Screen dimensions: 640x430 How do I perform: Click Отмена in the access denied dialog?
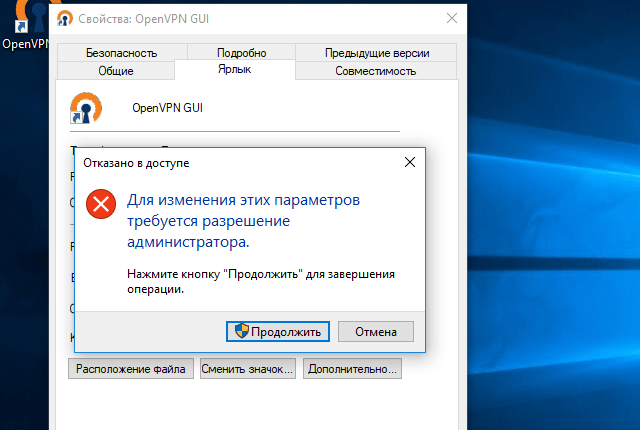376,331
